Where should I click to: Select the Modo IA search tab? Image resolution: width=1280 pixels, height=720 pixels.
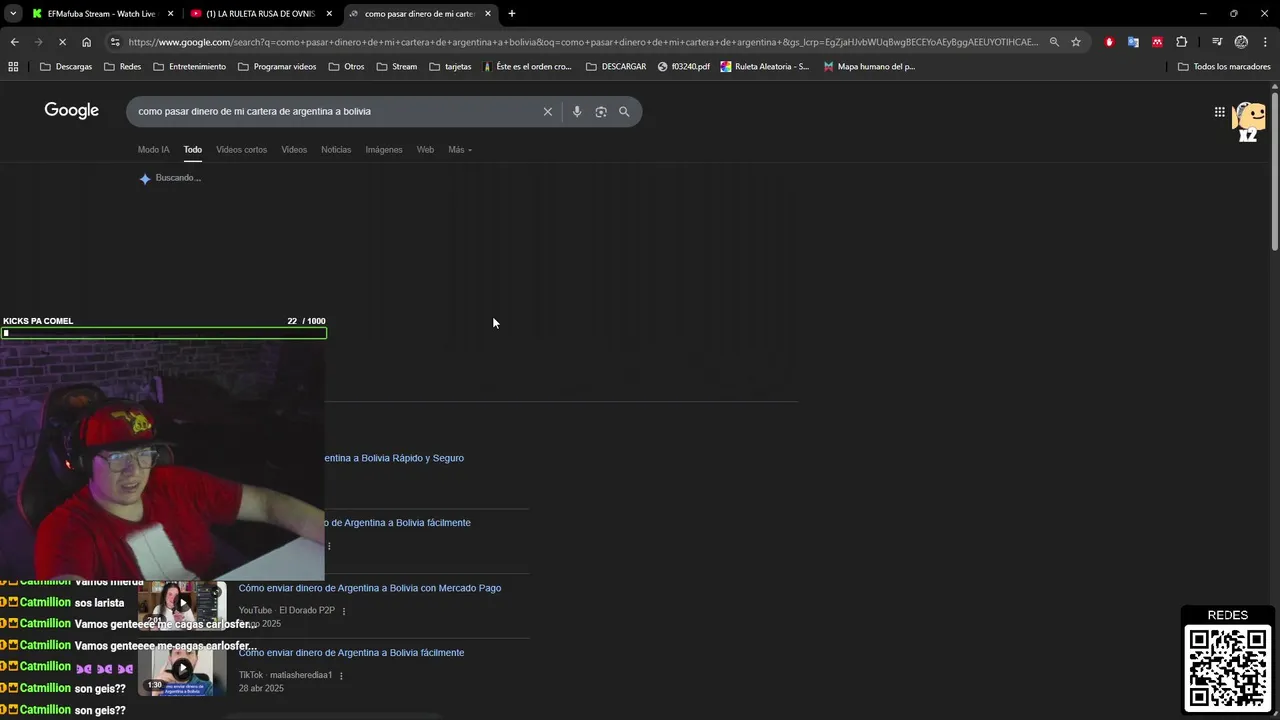153,150
